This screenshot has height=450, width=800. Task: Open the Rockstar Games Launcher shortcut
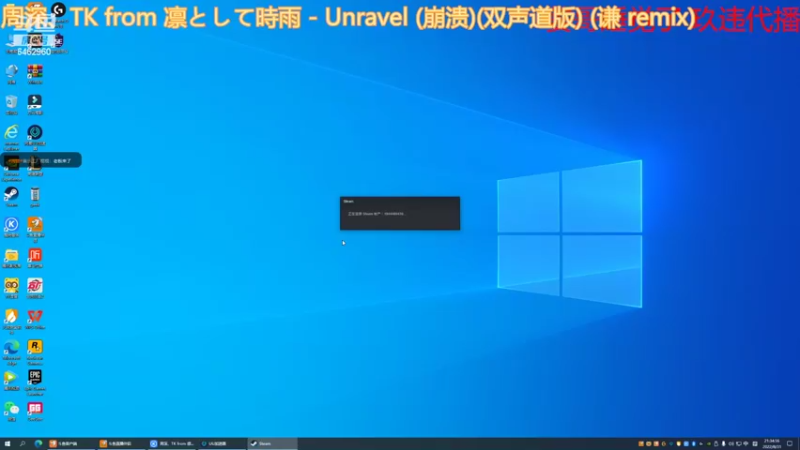[35, 352]
